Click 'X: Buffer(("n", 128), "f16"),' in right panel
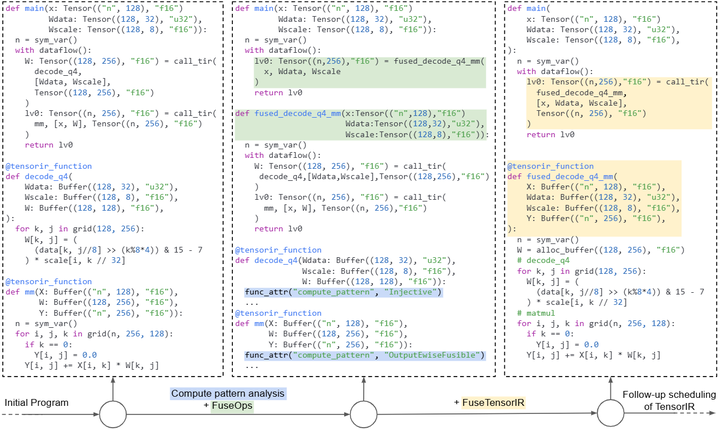The width and height of the screenshot is (720, 430). [596, 187]
